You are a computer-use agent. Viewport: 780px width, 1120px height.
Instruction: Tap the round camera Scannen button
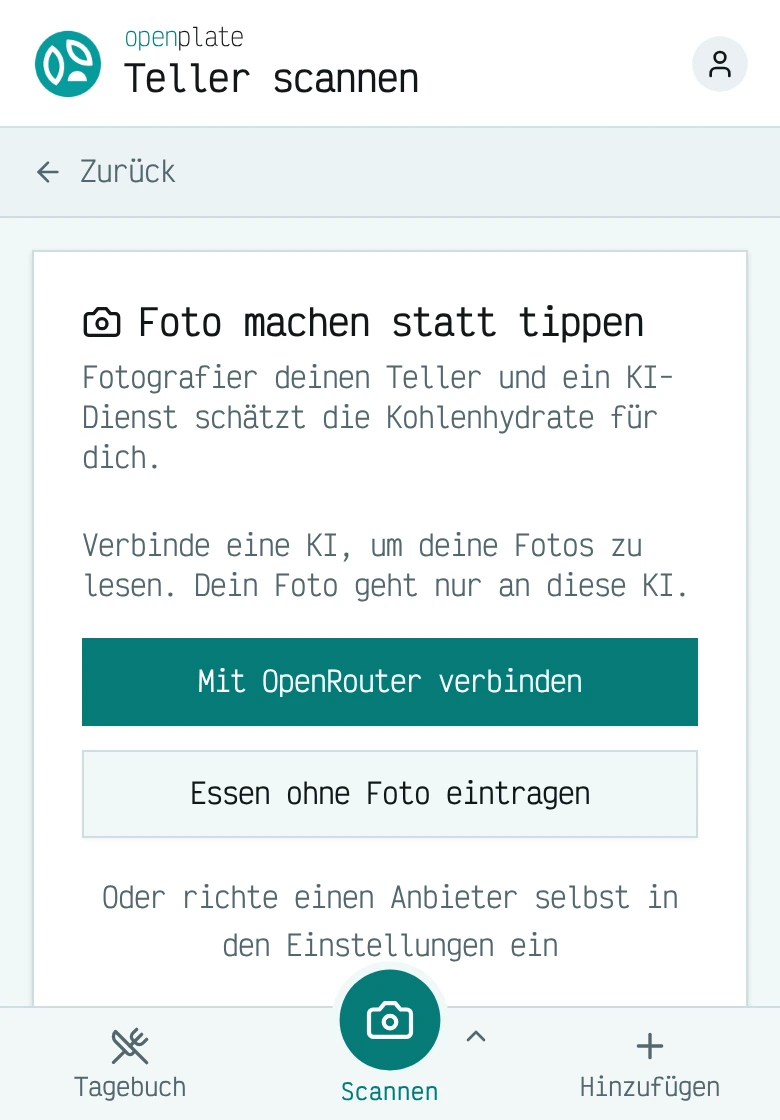click(x=389, y=1020)
